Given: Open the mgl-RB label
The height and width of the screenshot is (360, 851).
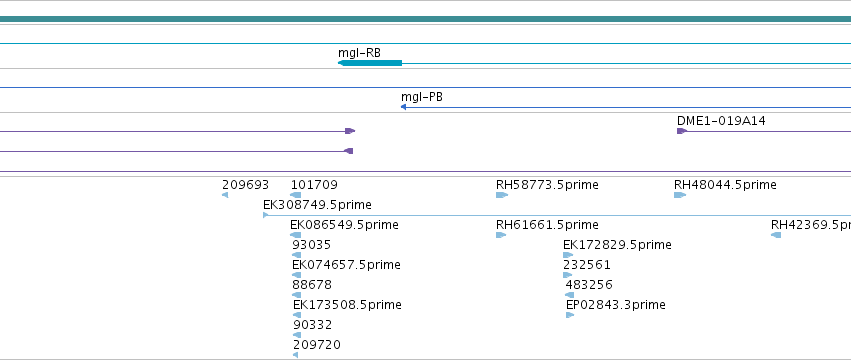Looking at the screenshot, I should (x=359, y=53).
